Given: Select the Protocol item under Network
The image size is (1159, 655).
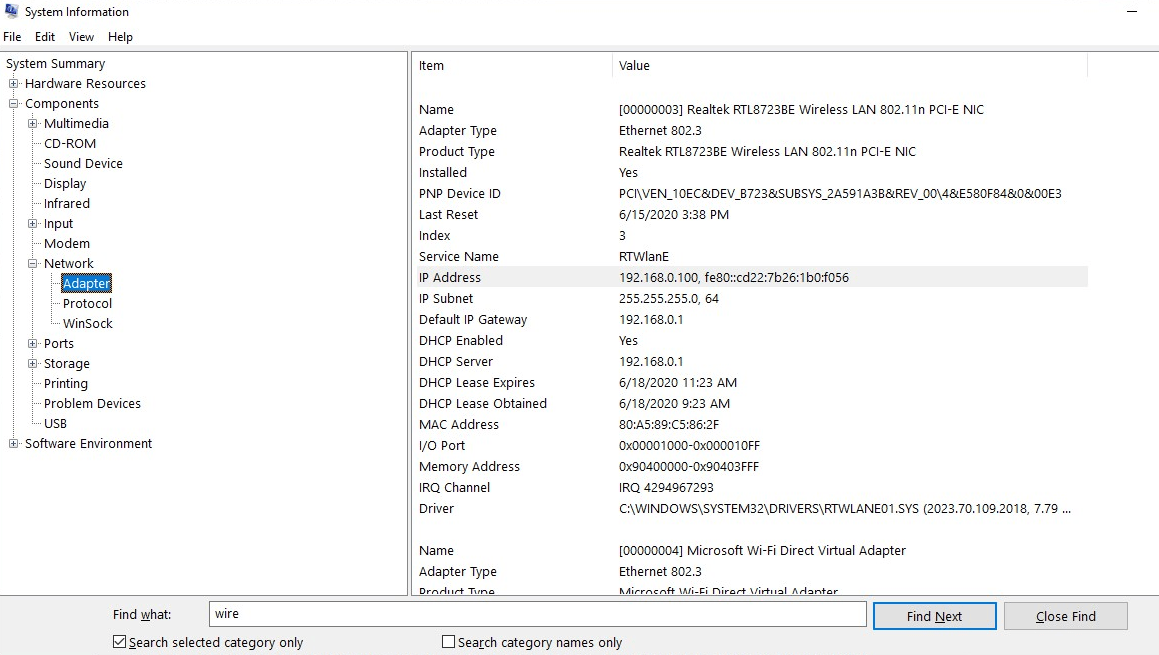Looking at the screenshot, I should (x=87, y=303).
